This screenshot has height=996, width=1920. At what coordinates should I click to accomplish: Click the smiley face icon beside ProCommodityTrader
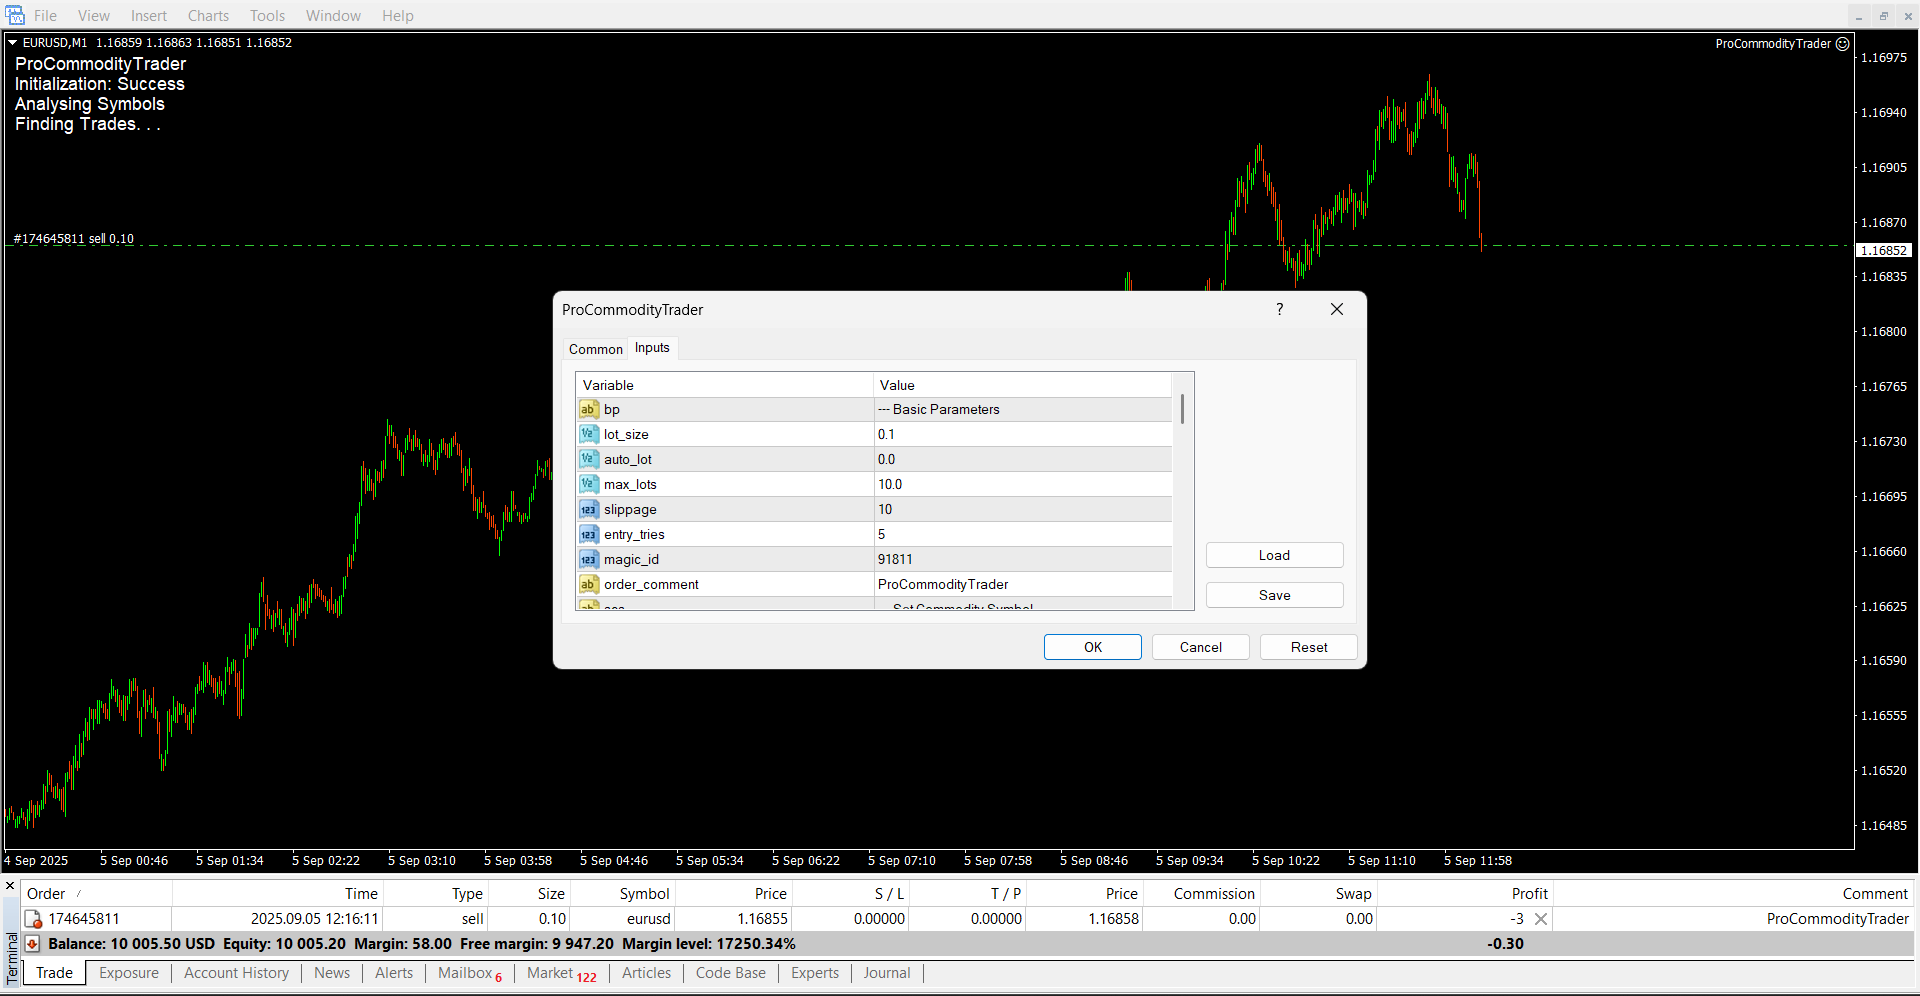point(1843,44)
